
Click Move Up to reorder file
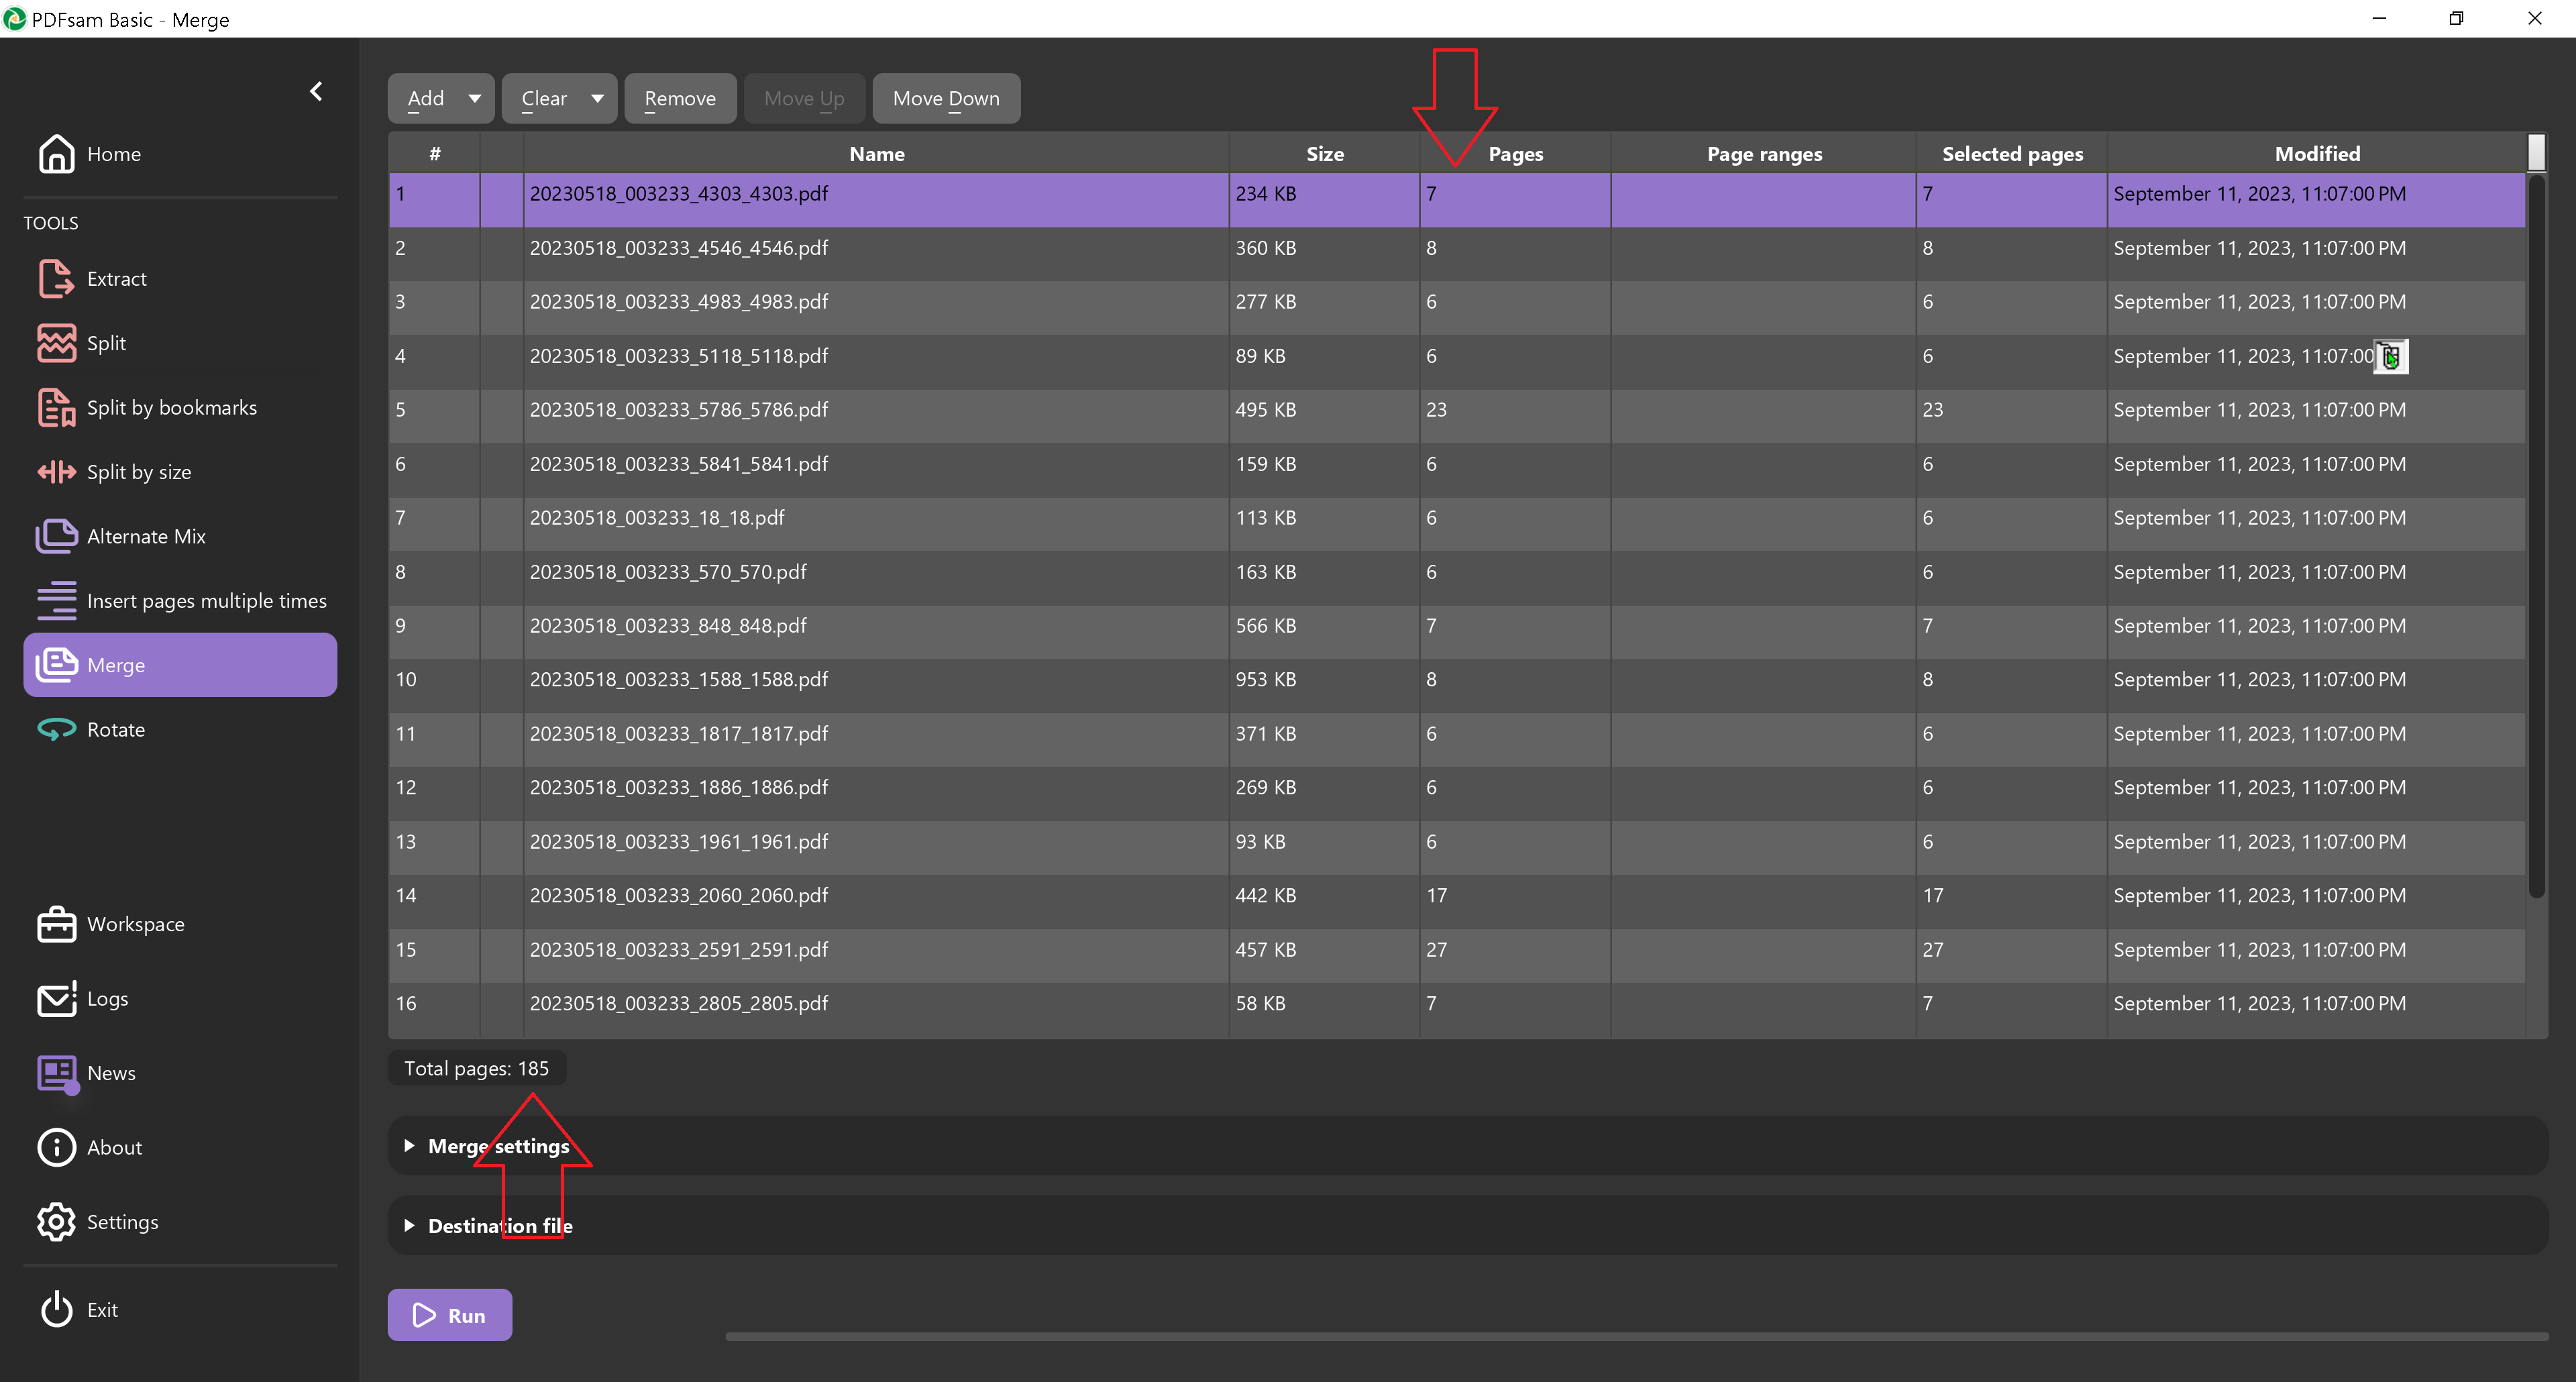[x=804, y=97]
